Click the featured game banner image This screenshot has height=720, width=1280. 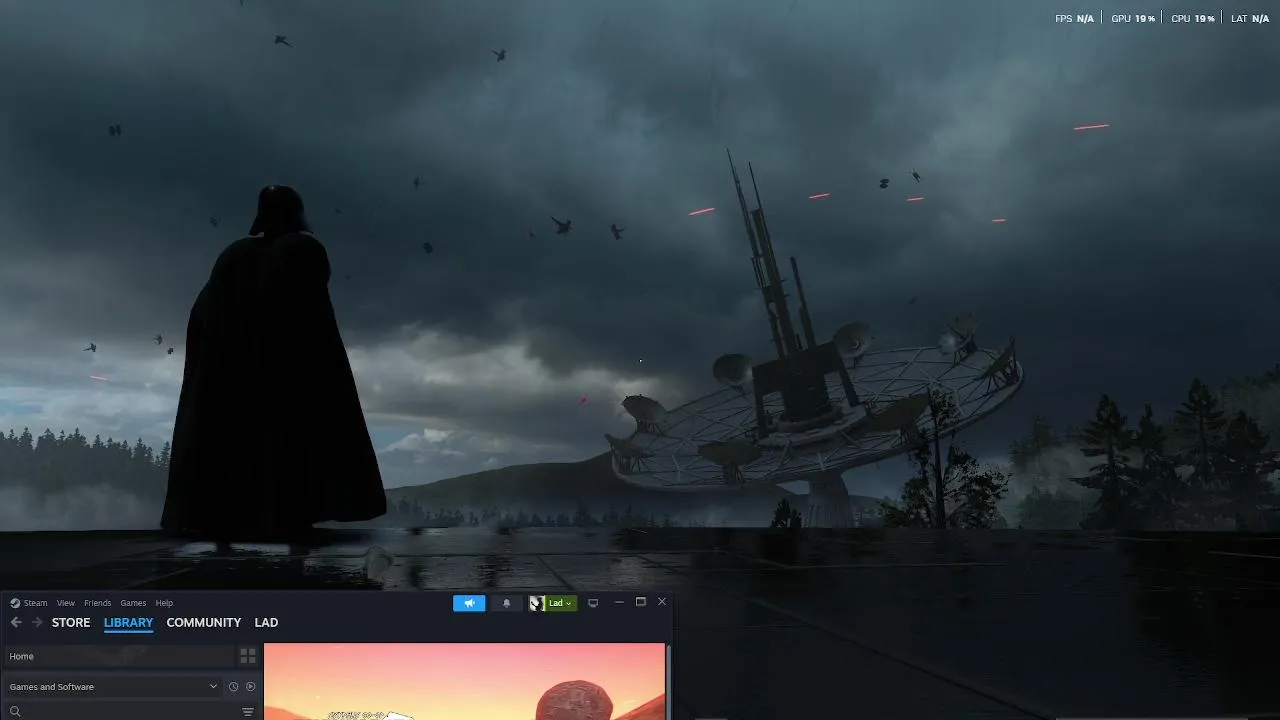tap(464, 681)
